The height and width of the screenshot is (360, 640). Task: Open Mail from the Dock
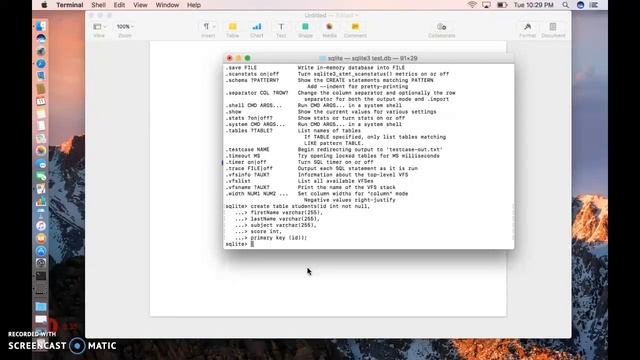[41, 76]
